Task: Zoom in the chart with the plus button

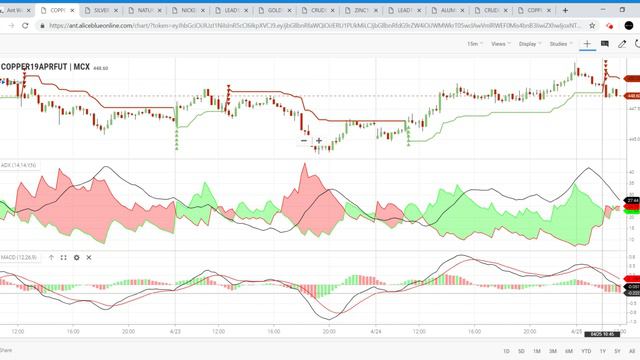Action: (x=319, y=140)
